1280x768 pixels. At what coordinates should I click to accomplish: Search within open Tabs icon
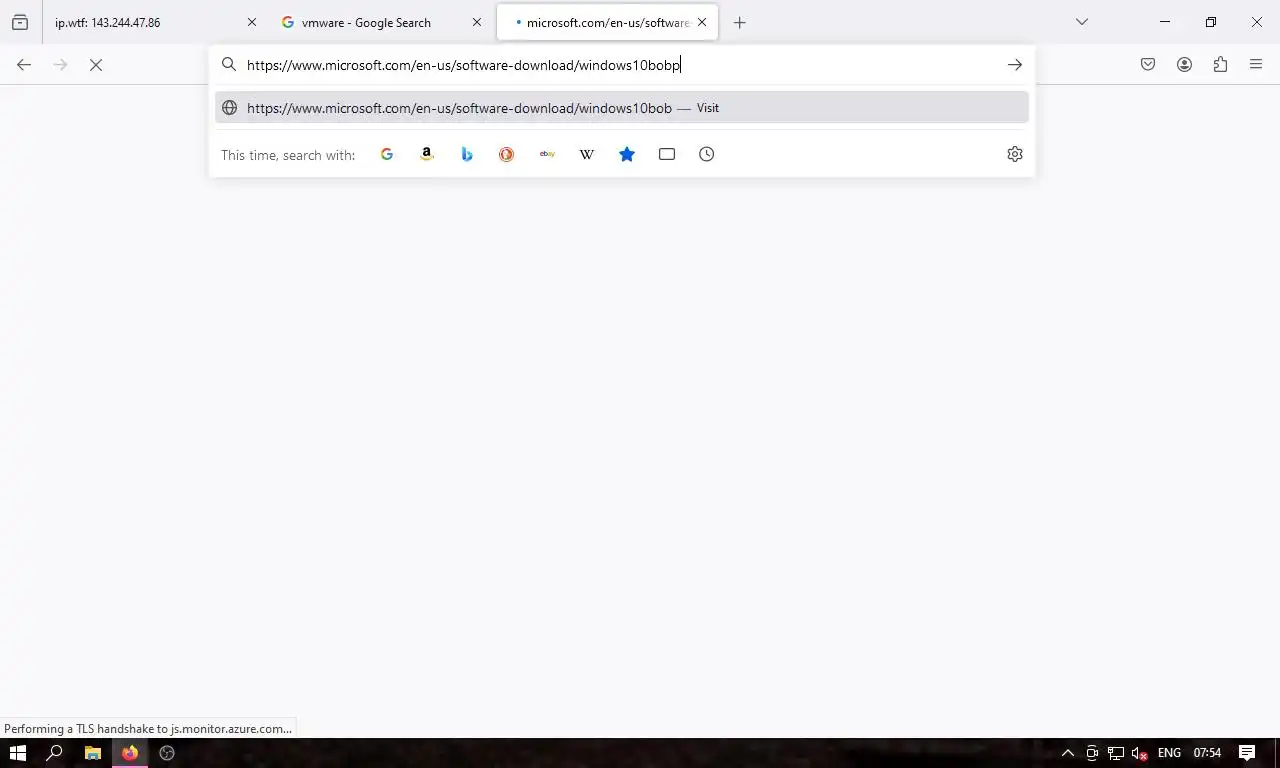pyautogui.click(x=667, y=154)
